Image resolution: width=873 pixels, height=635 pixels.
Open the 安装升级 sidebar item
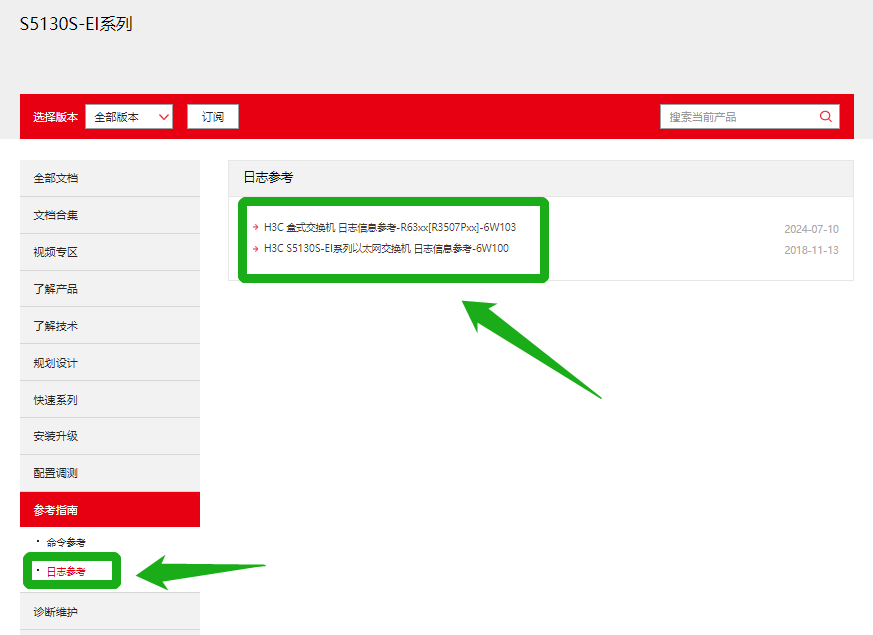coord(110,436)
